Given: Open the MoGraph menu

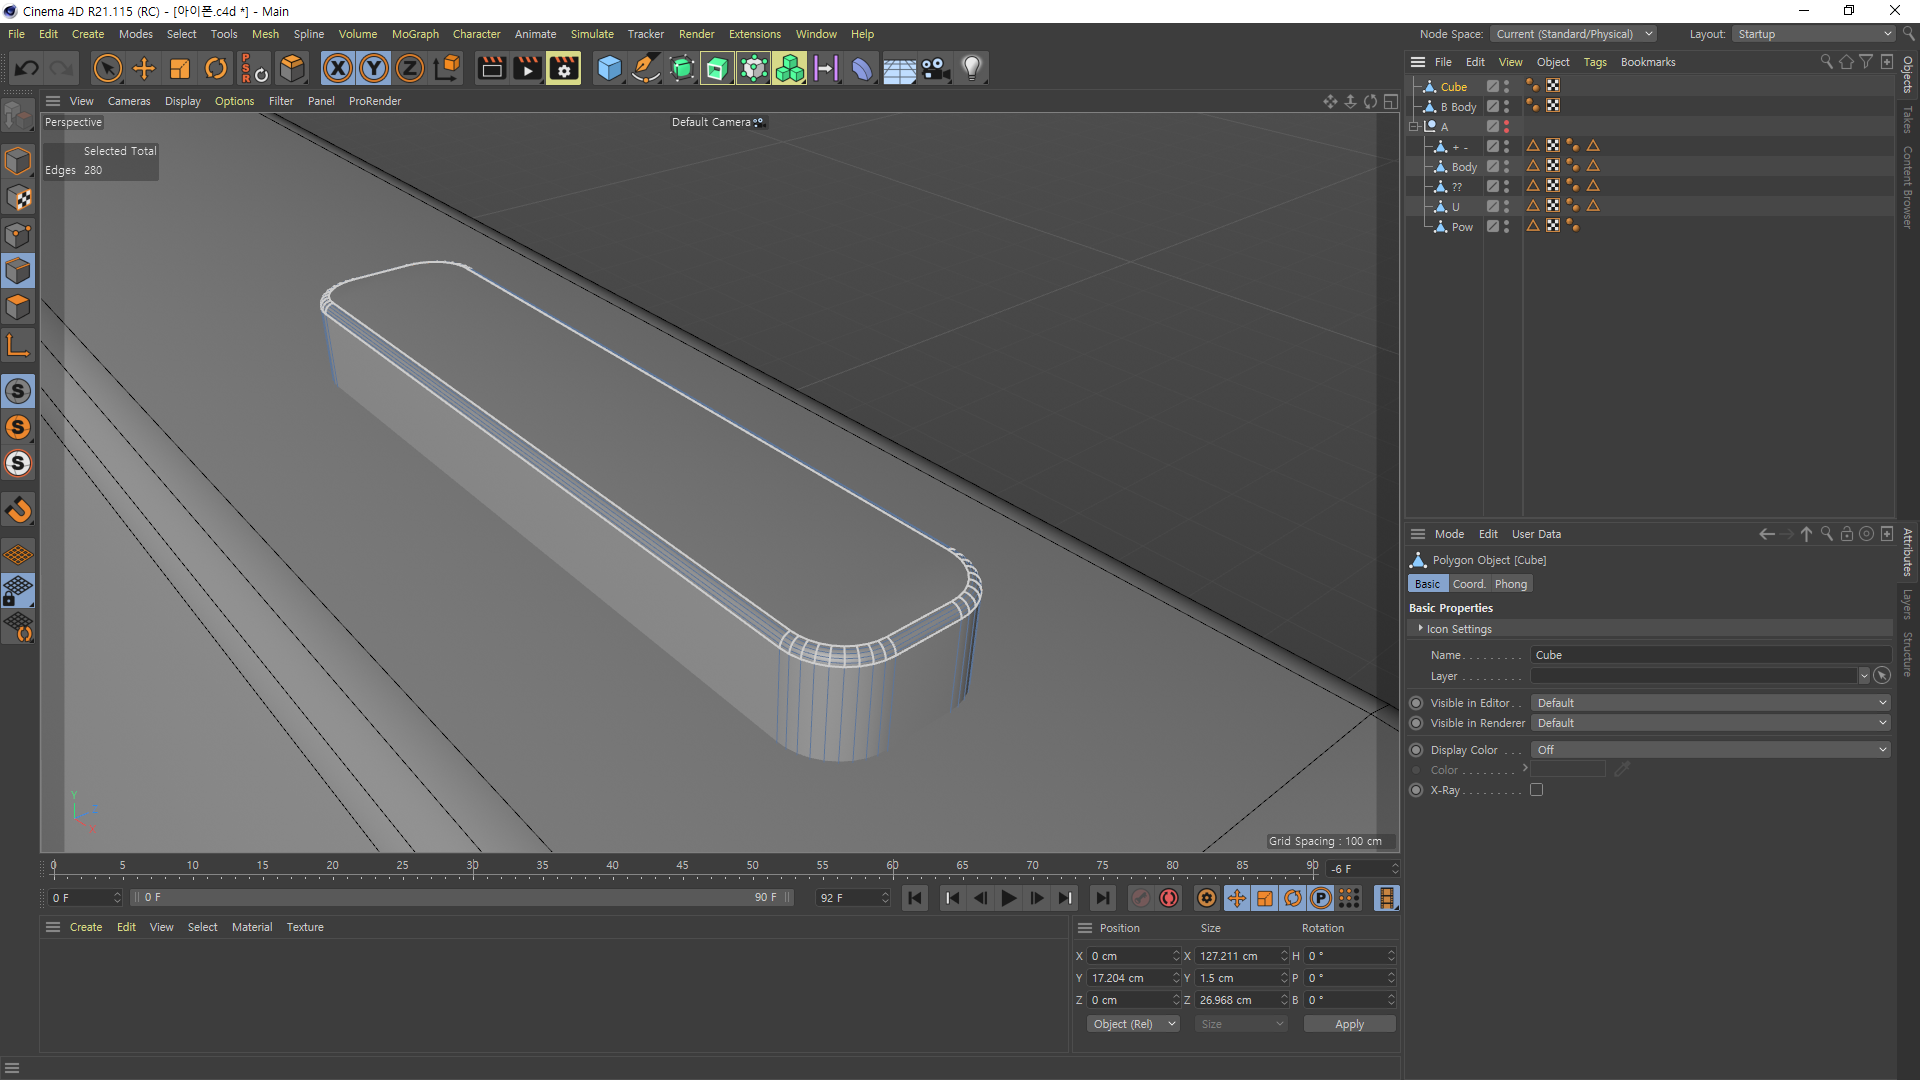Looking at the screenshot, I should (414, 34).
